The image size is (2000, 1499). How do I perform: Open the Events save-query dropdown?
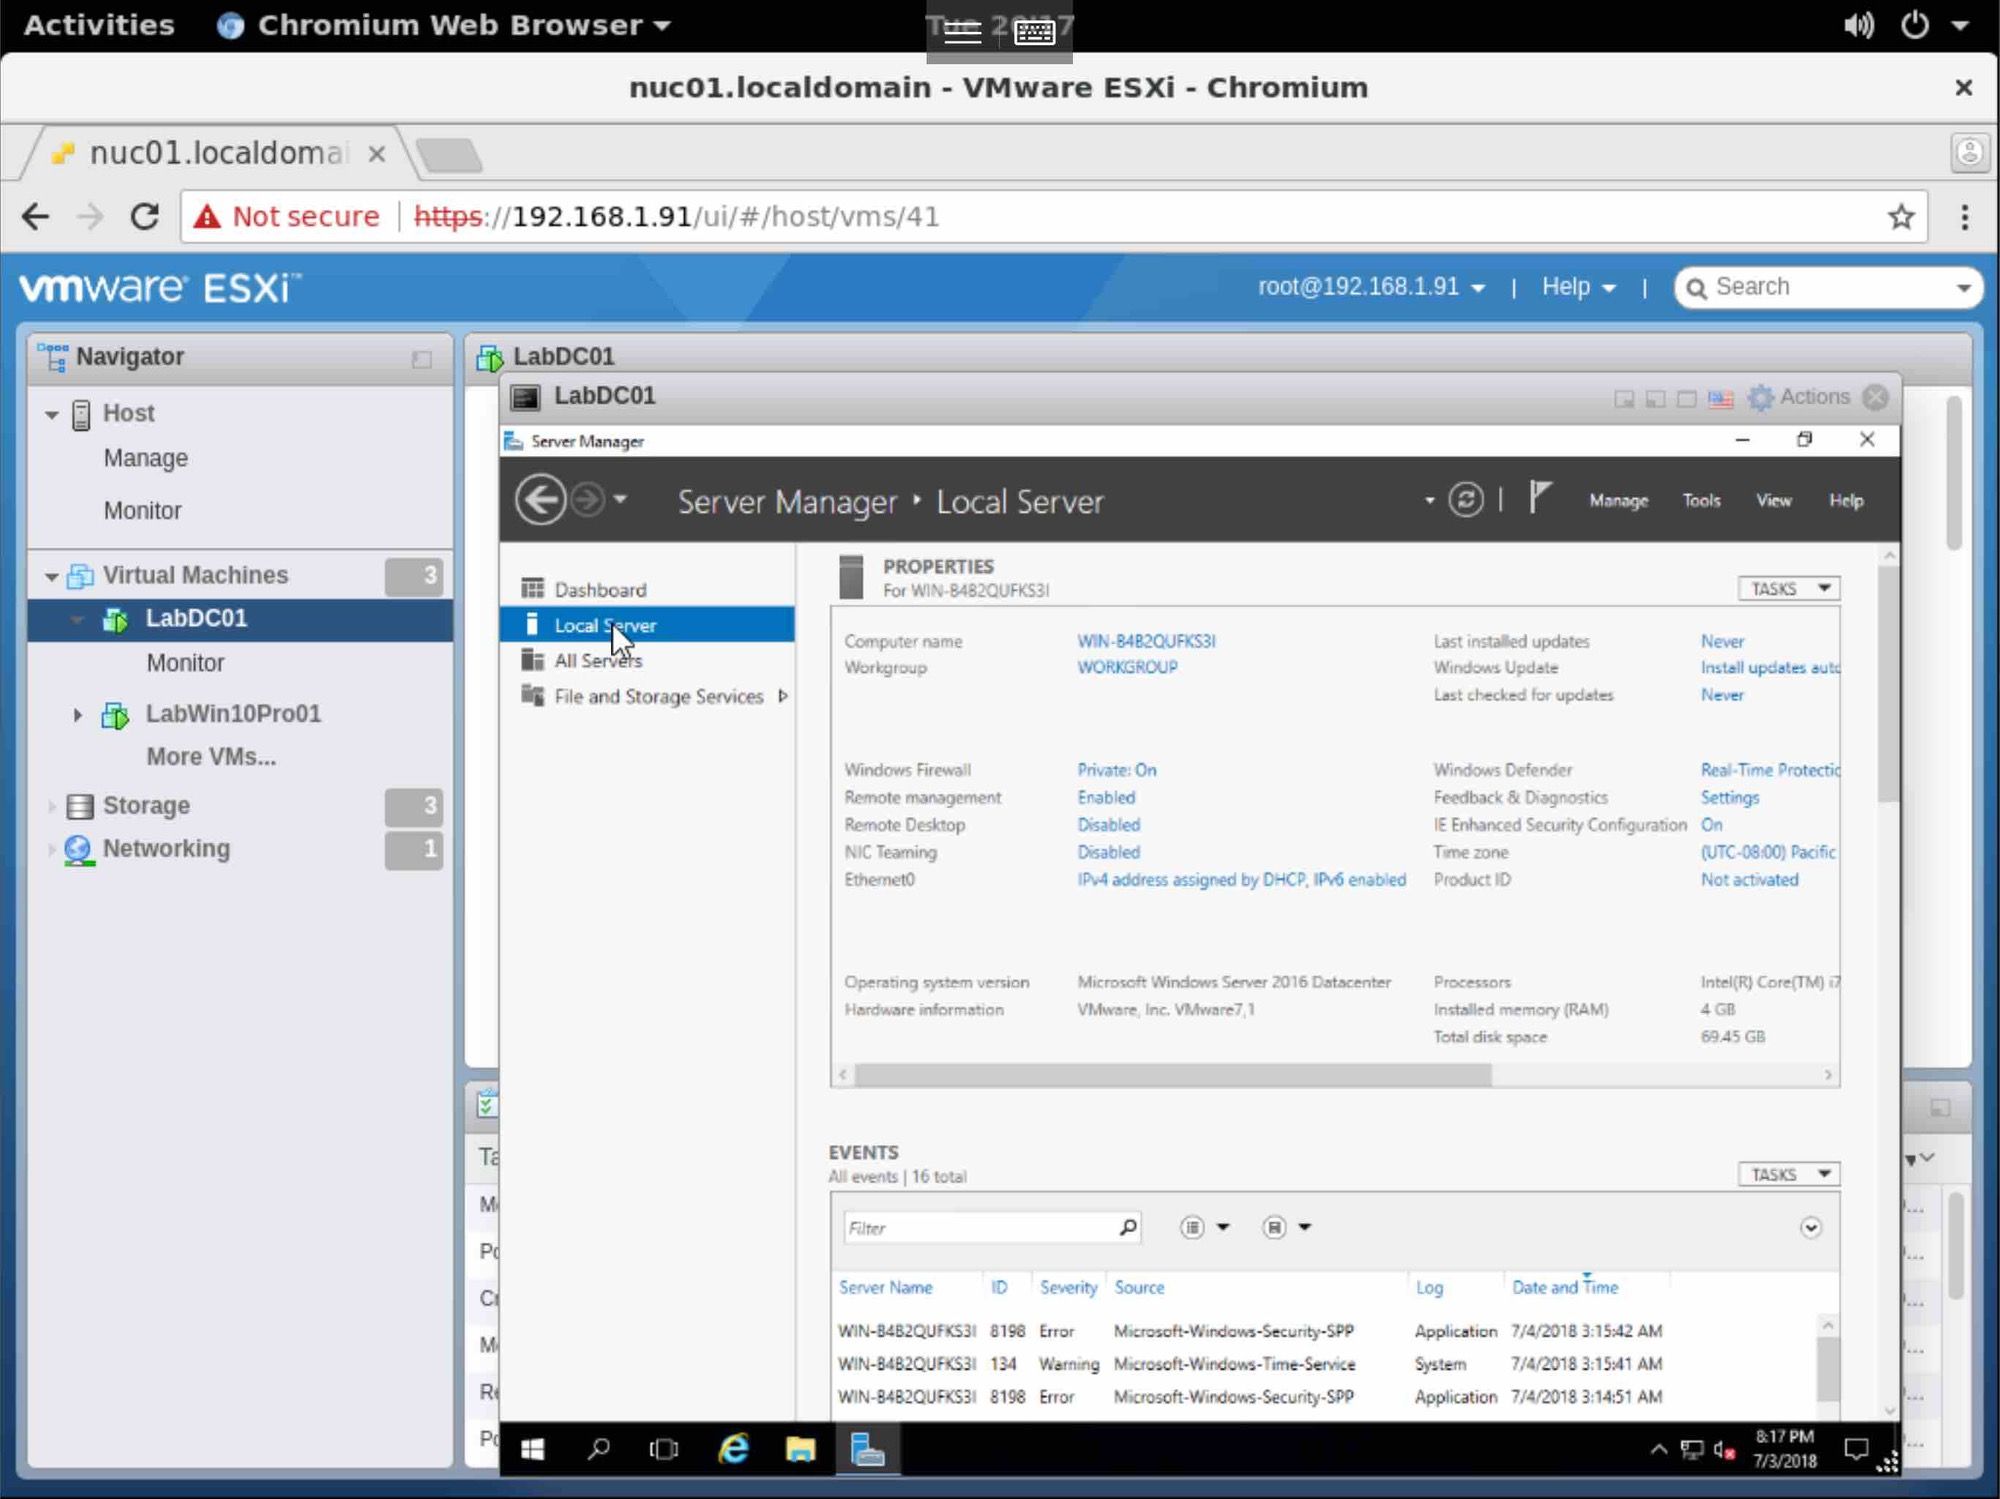pyautogui.click(x=1286, y=1227)
